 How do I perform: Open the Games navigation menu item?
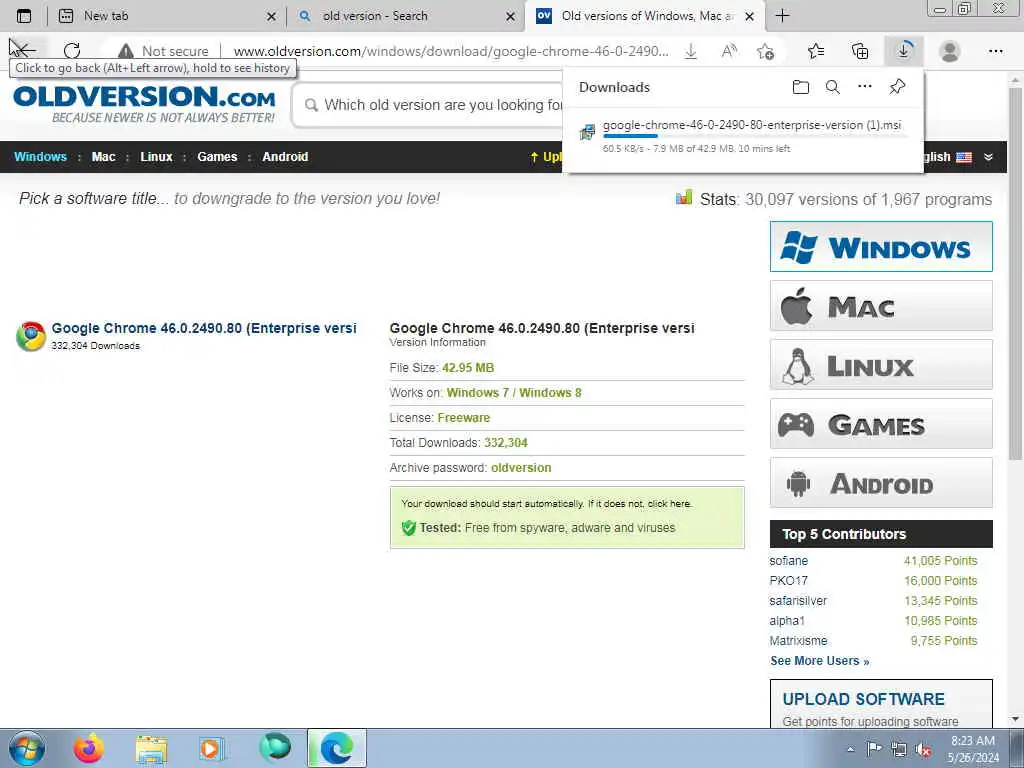(217, 157)
